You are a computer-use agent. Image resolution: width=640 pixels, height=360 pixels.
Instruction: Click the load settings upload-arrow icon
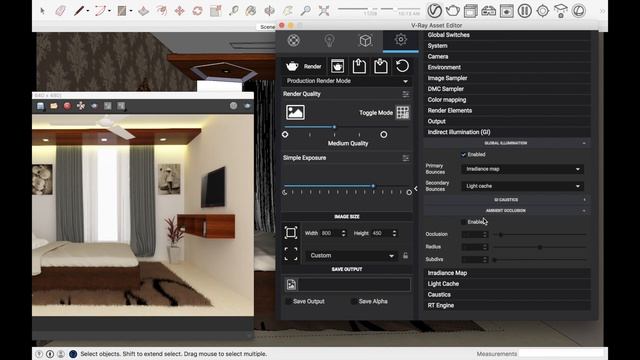tap(359, 66)
